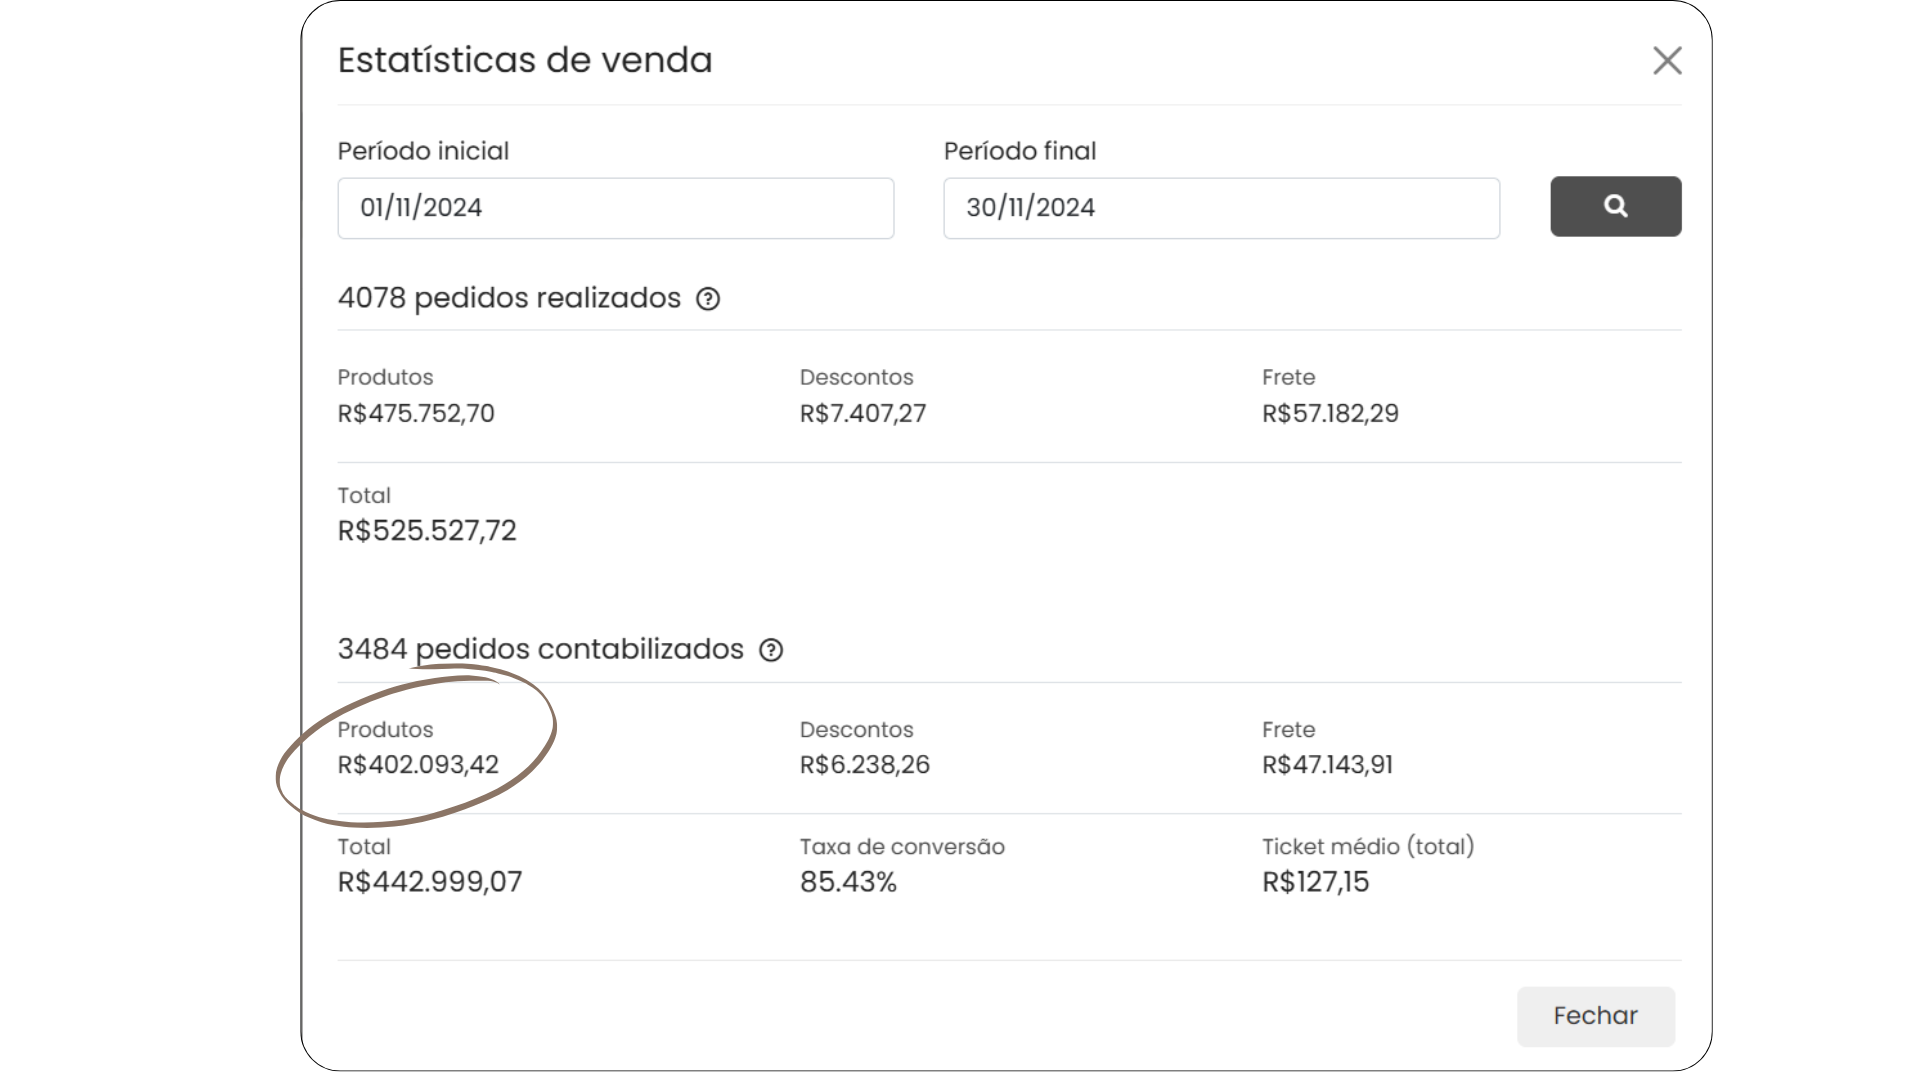The width and height of the screenshot is (1920, 1080).
Task: Click the Frete value R$57.182,29
Action: coord(1330,414)
